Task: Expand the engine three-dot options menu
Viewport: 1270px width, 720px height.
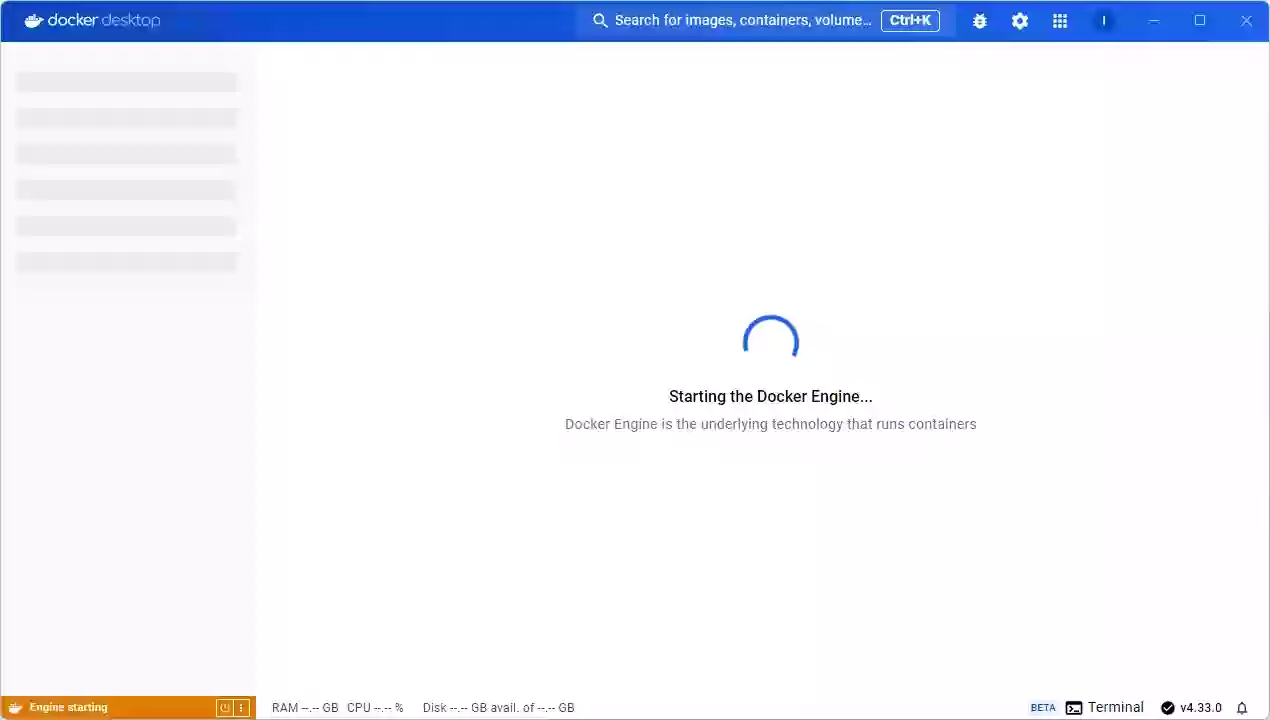Action: point(240,708)
